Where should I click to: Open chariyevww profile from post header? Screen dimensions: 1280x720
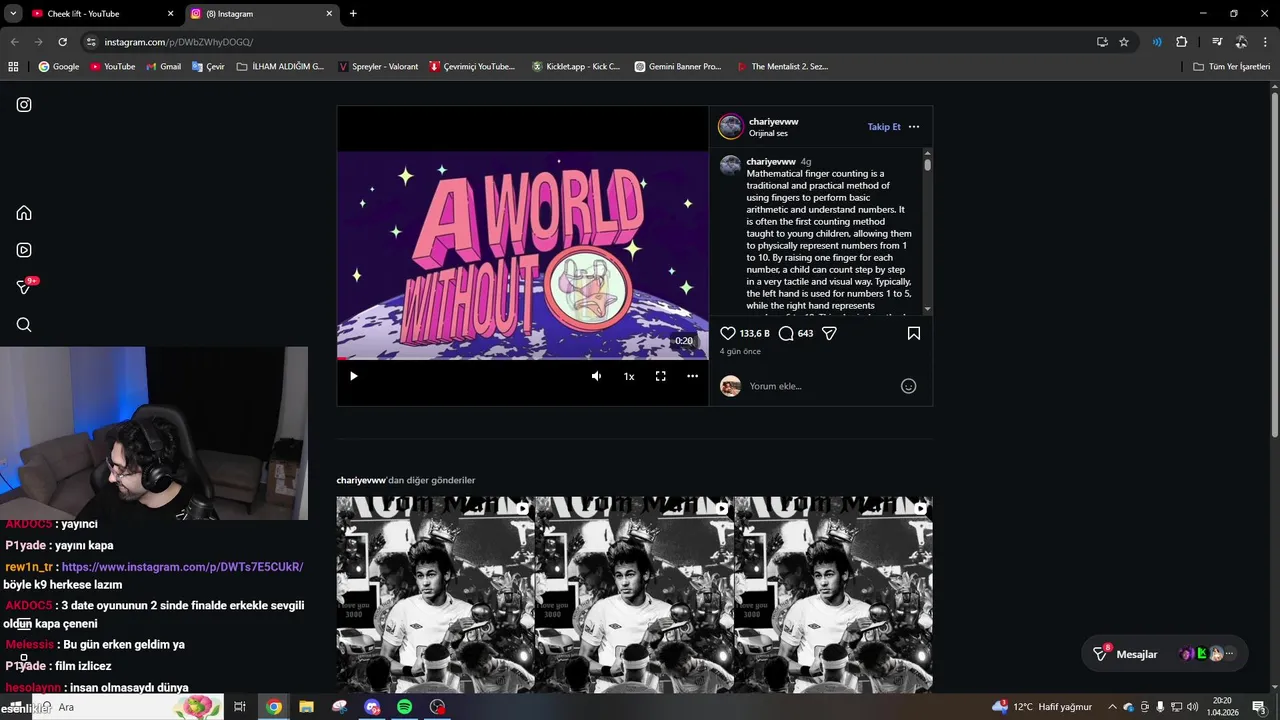coord(773,121)
